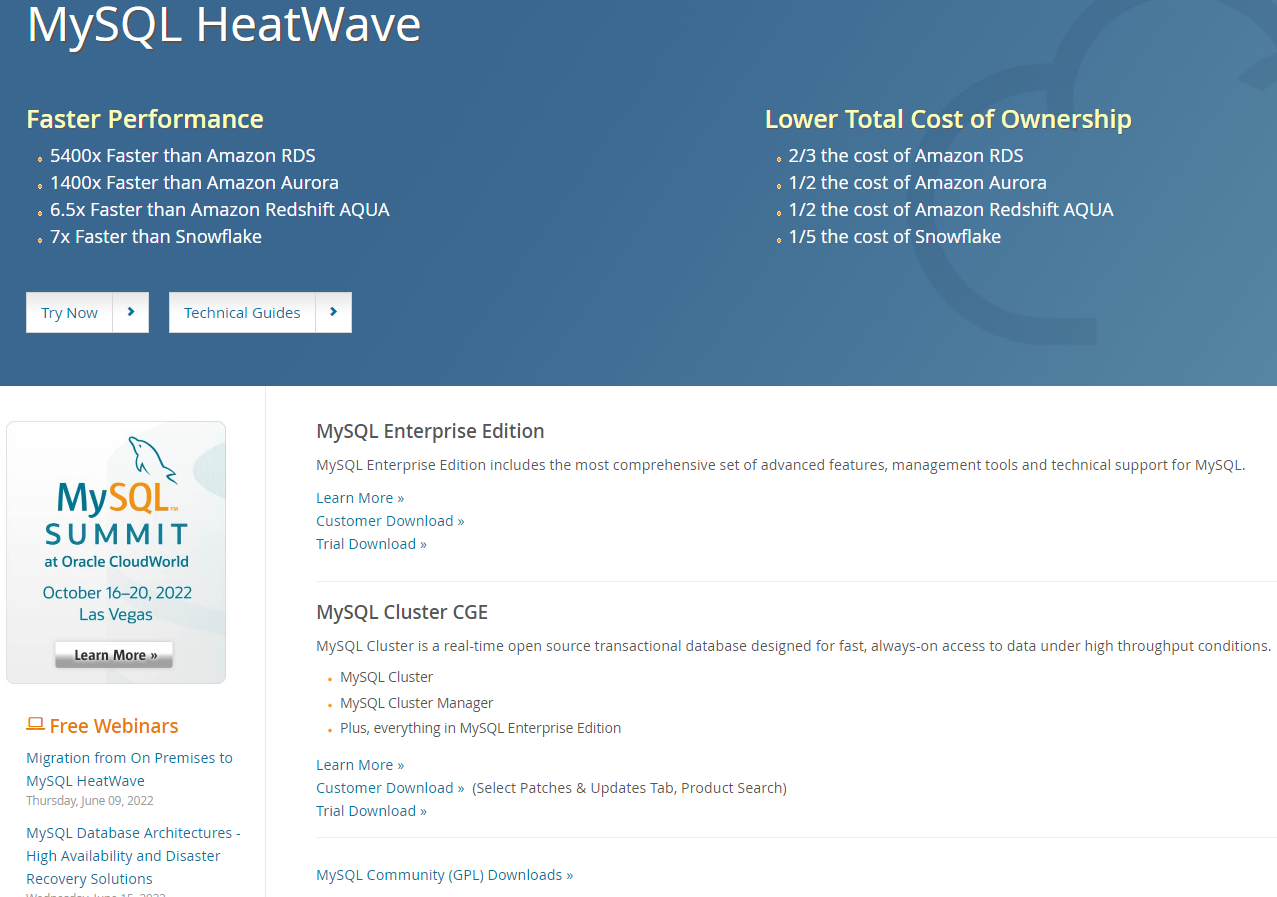Viewport: 1277px width, 897px height.
Task: Click arrow chevron on Try Now button
Action: coord(131,312)
